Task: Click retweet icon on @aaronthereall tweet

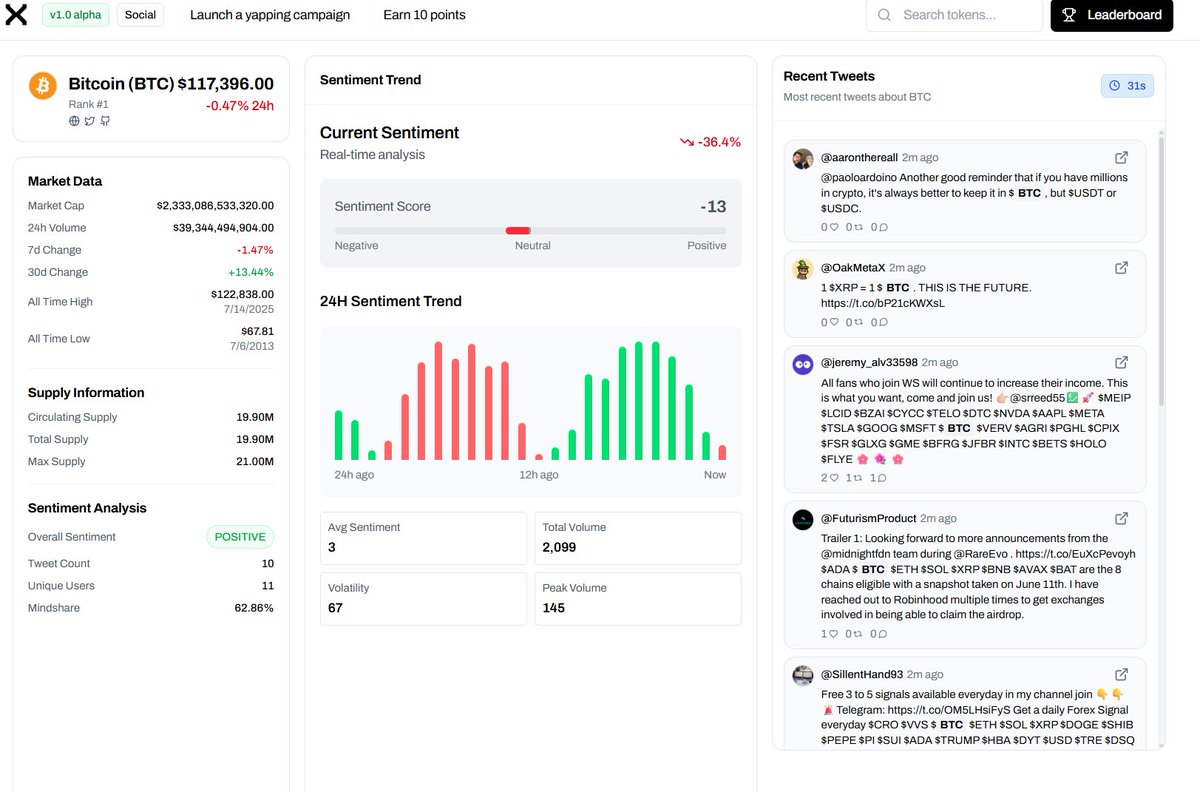Action: pyautogui.click(x=859, y=227)
